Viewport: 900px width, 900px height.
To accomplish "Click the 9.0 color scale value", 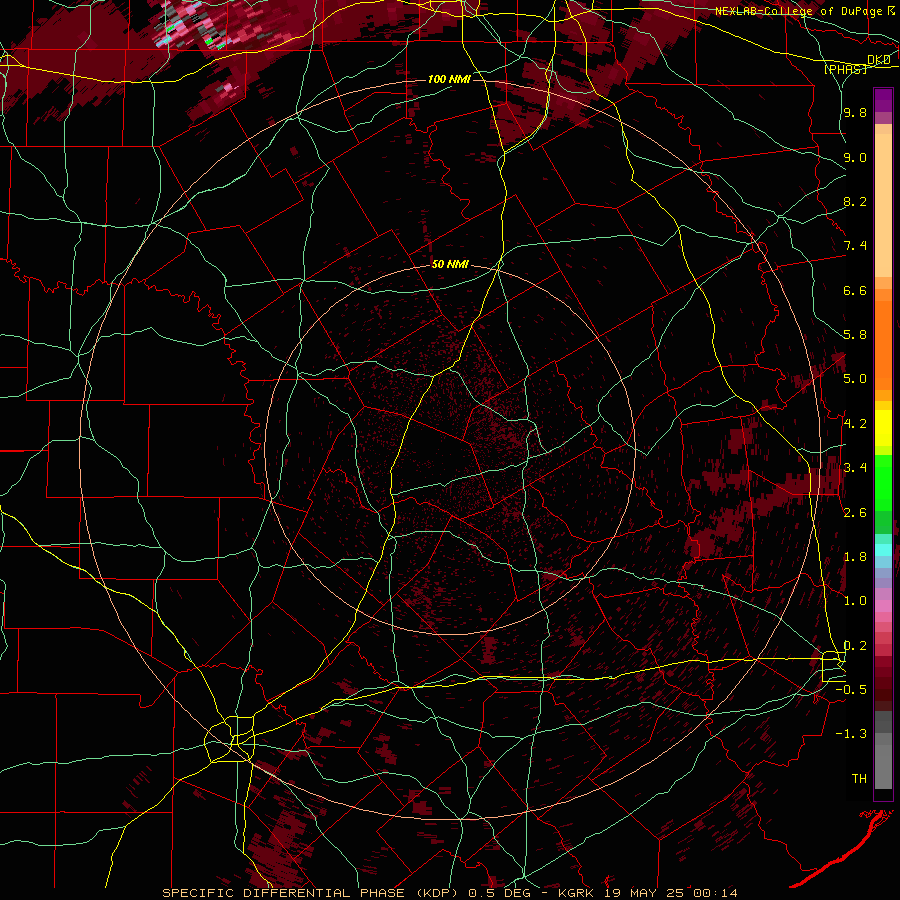I will tap(855, 157).
